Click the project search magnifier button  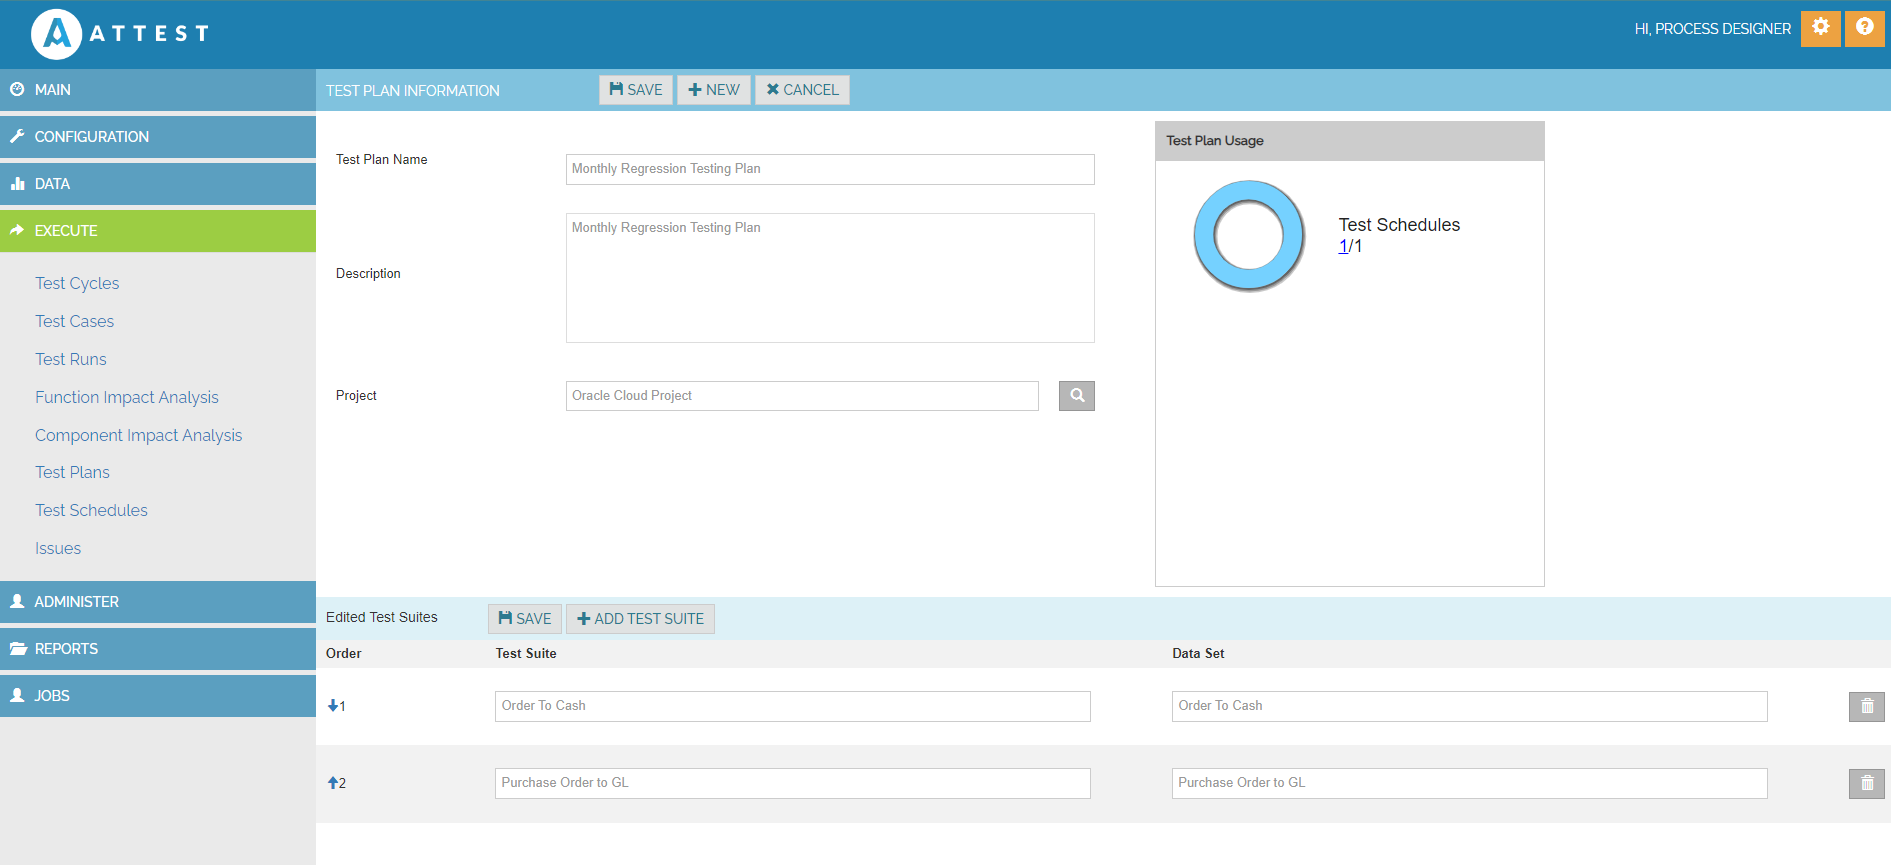pos(1077,396)
